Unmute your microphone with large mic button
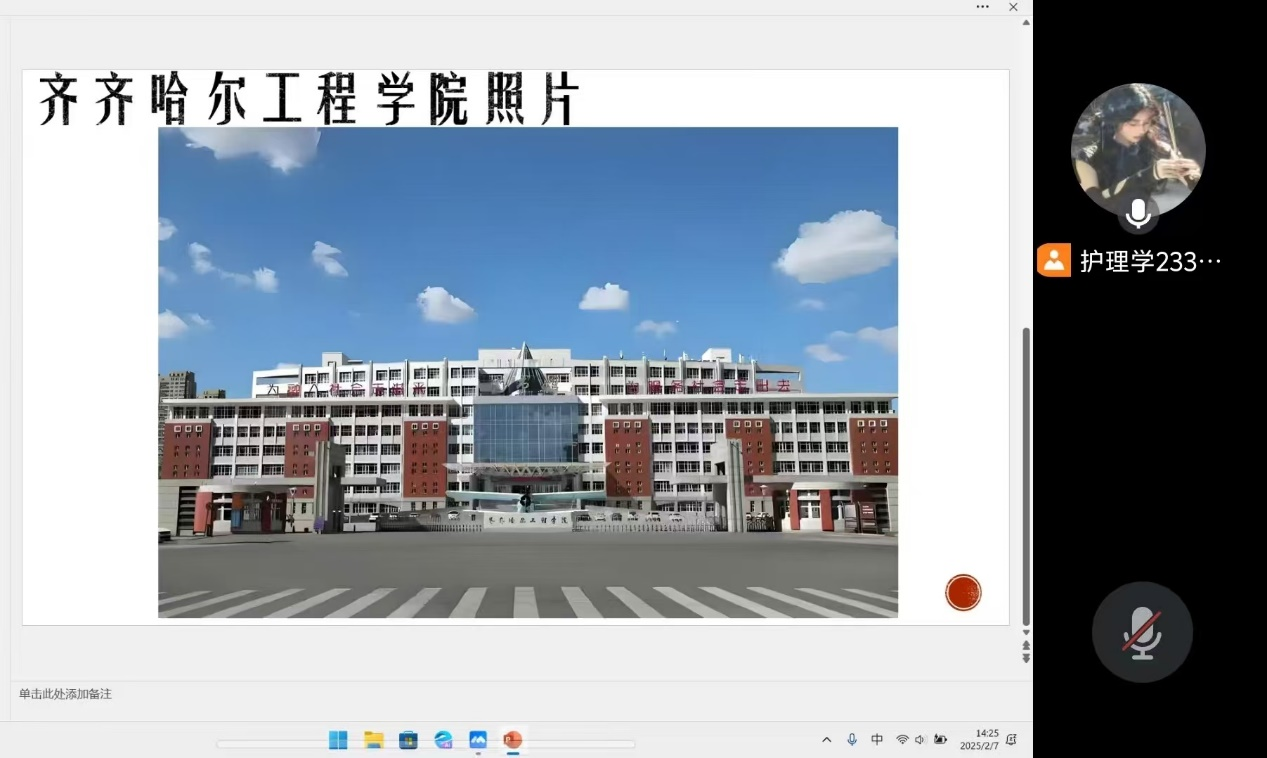The image size is (1267, 758). click(x=1142, y=632)
